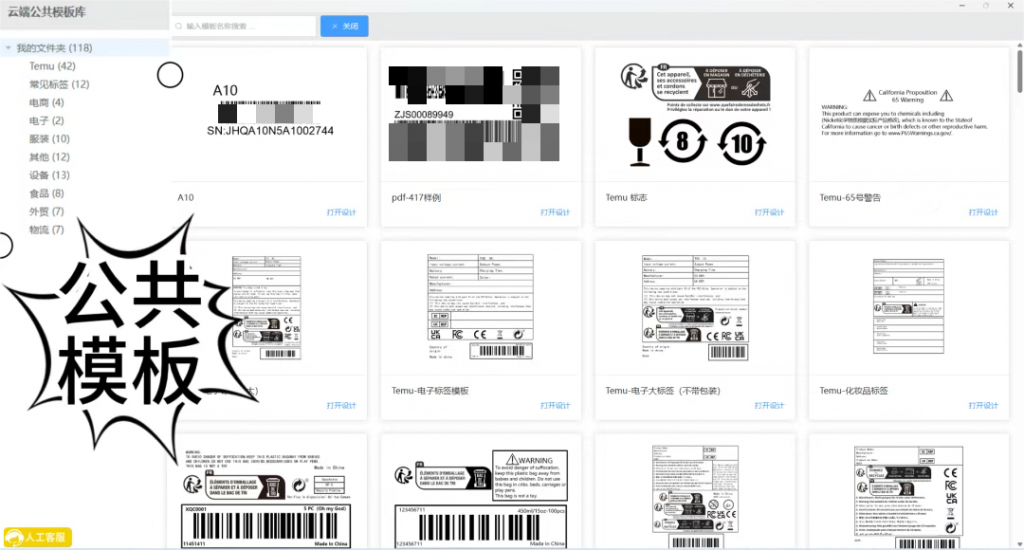Open design for Temu-化妆品标签
The width and height of the screenshot is (1024, 550).
pos(983,406)
